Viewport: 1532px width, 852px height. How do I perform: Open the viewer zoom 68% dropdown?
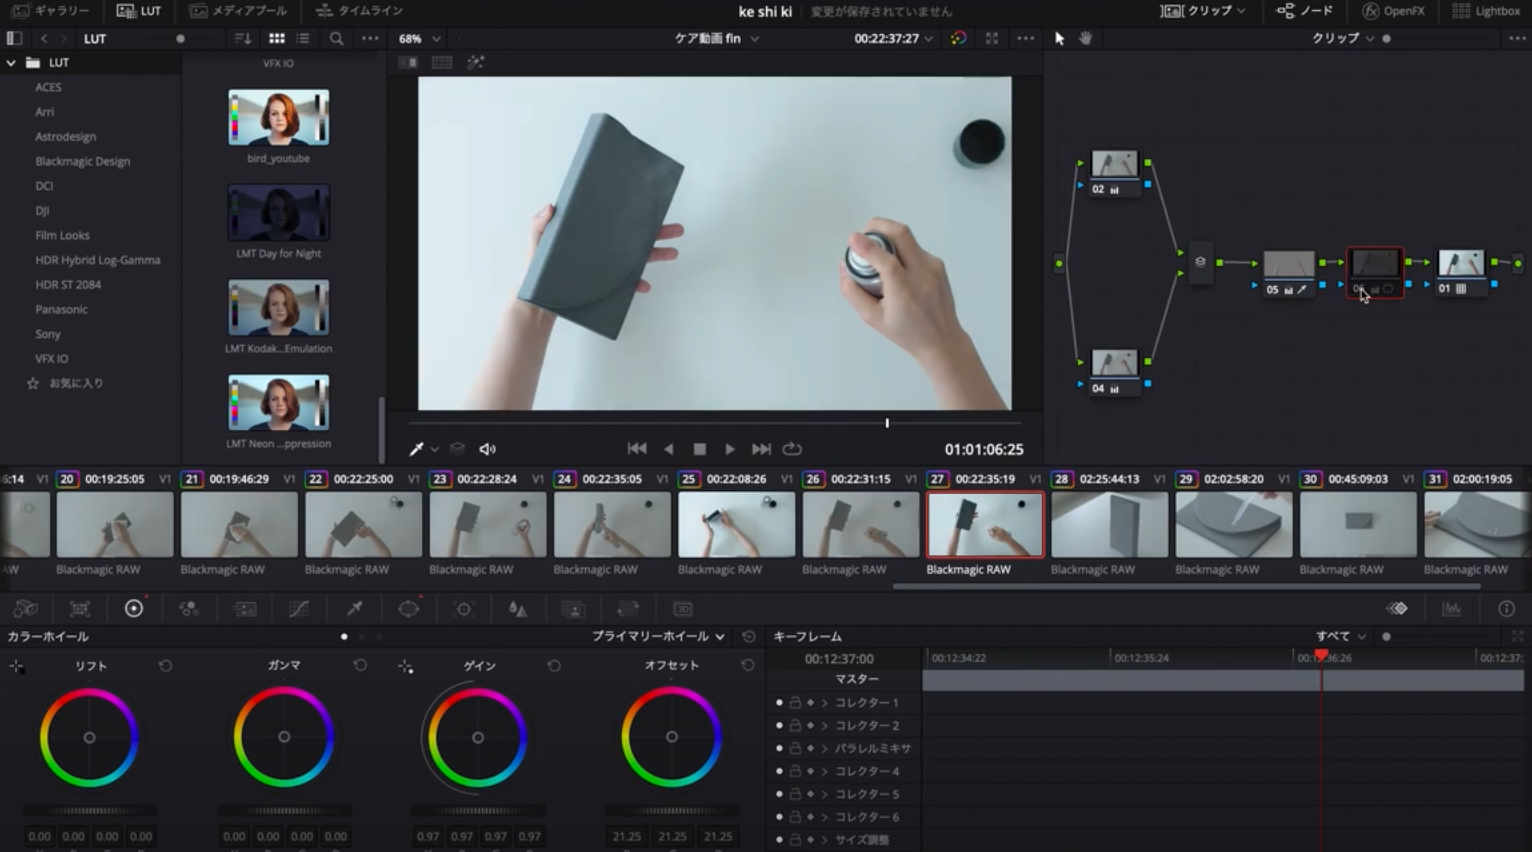coord(419,39)
